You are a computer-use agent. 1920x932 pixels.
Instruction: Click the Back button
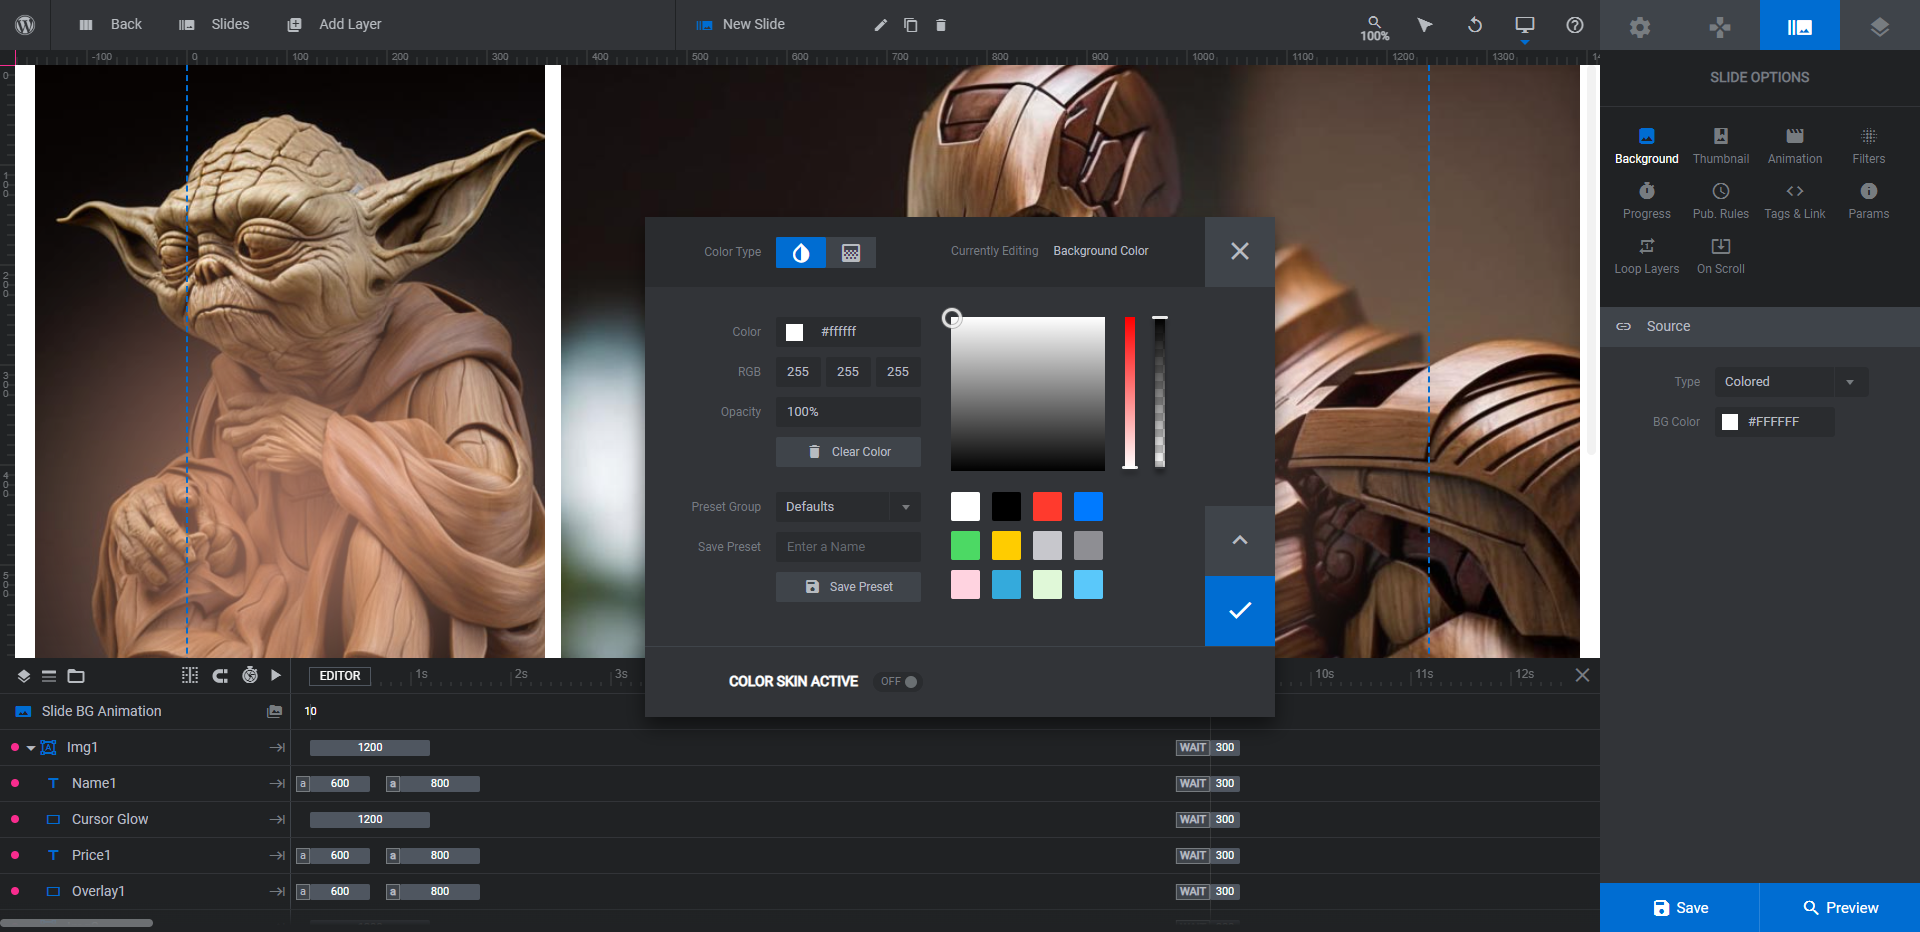coord(111,25)
